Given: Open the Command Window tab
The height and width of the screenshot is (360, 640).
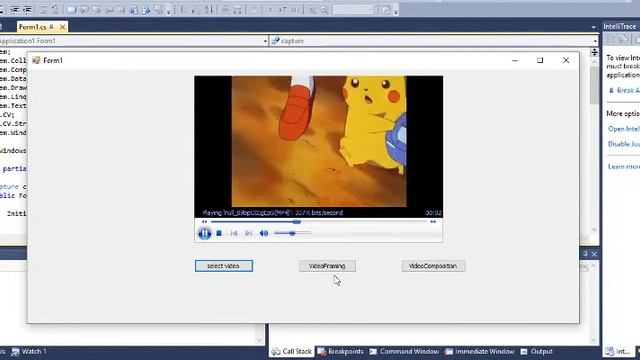Looking at the screenshot, I should coord(404,351).
